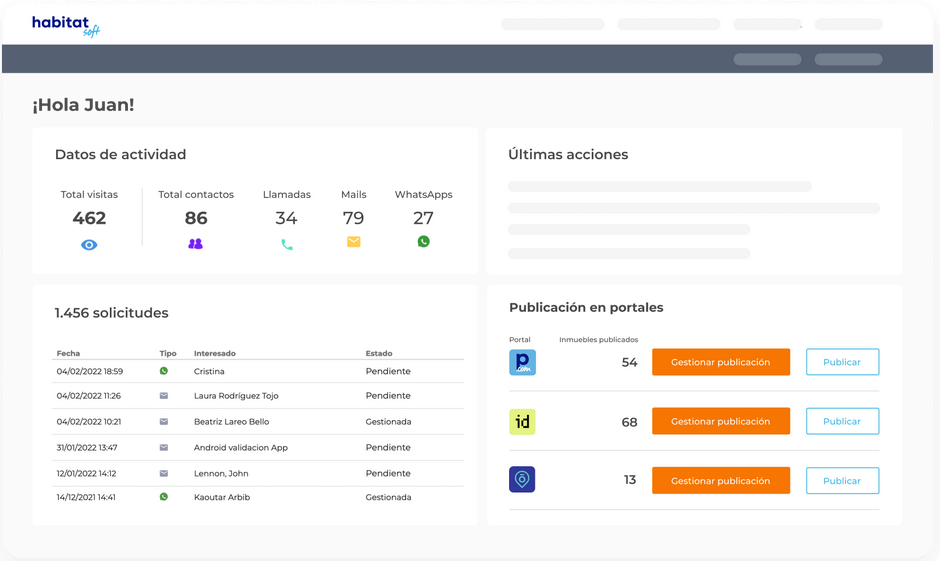Click the blue P.com portal logo
Image resolution: width=940 pixels, height=561 pixels.
522,362
